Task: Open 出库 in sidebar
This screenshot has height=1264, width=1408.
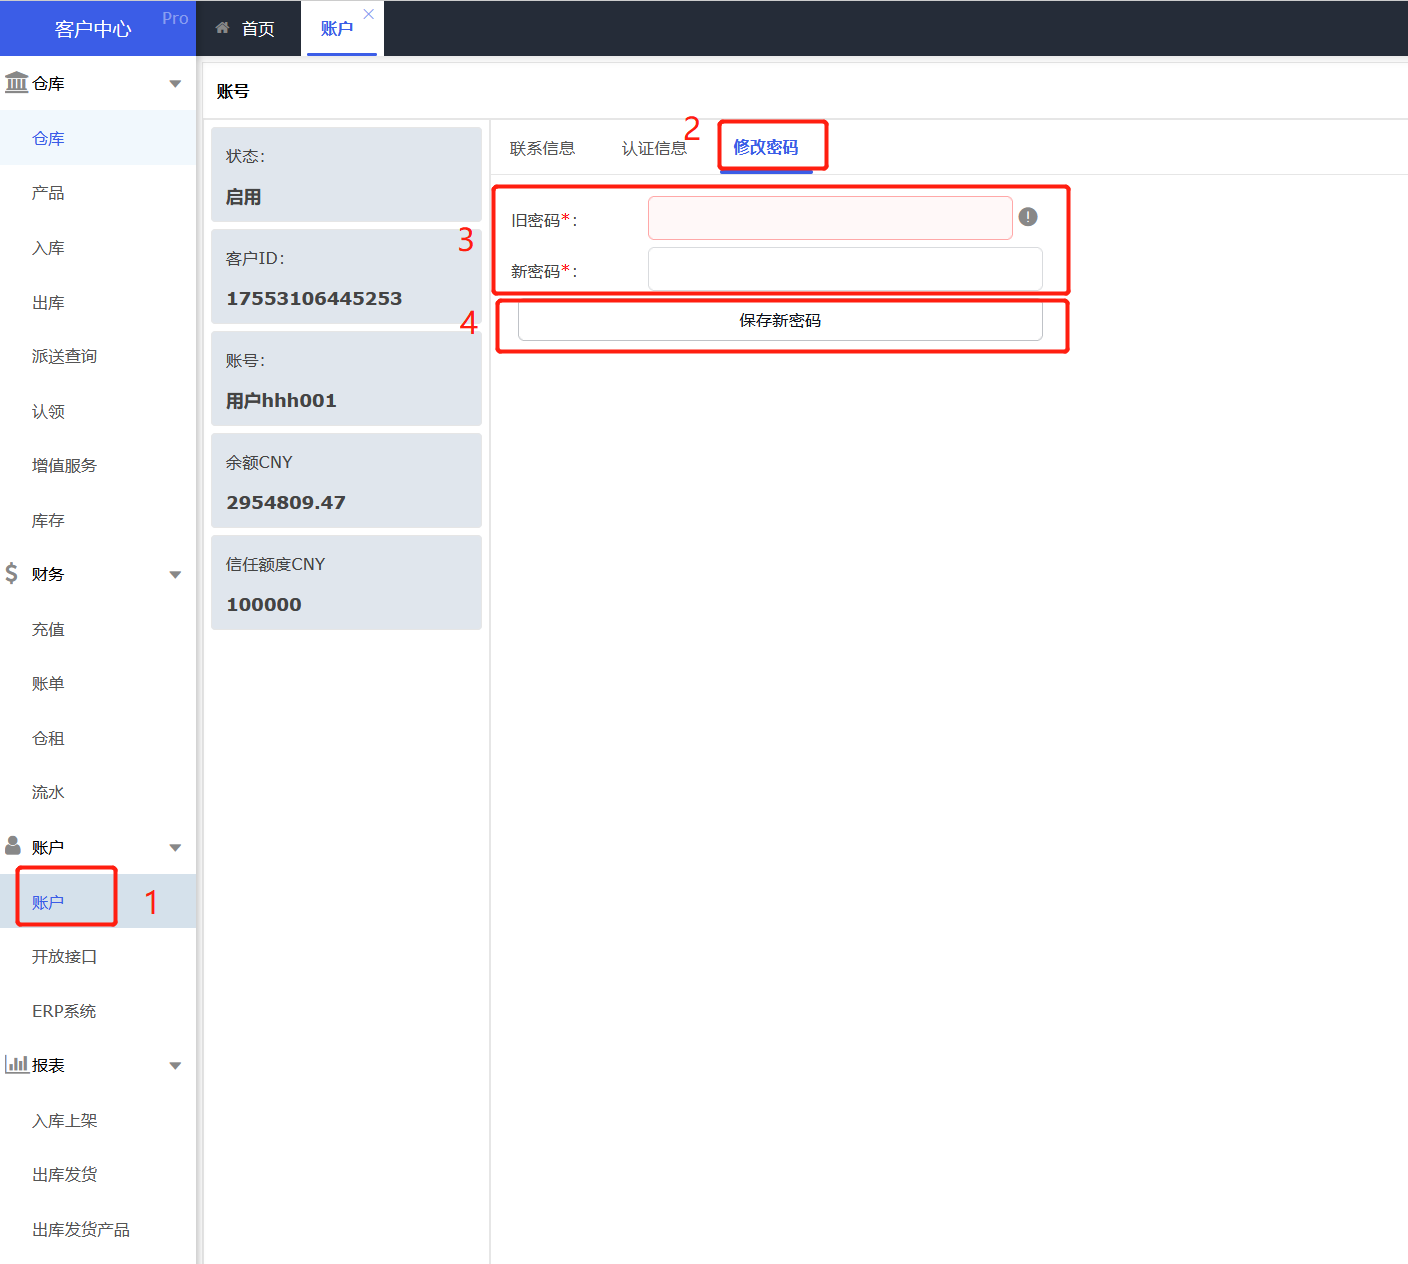Action: click(98, 302)
